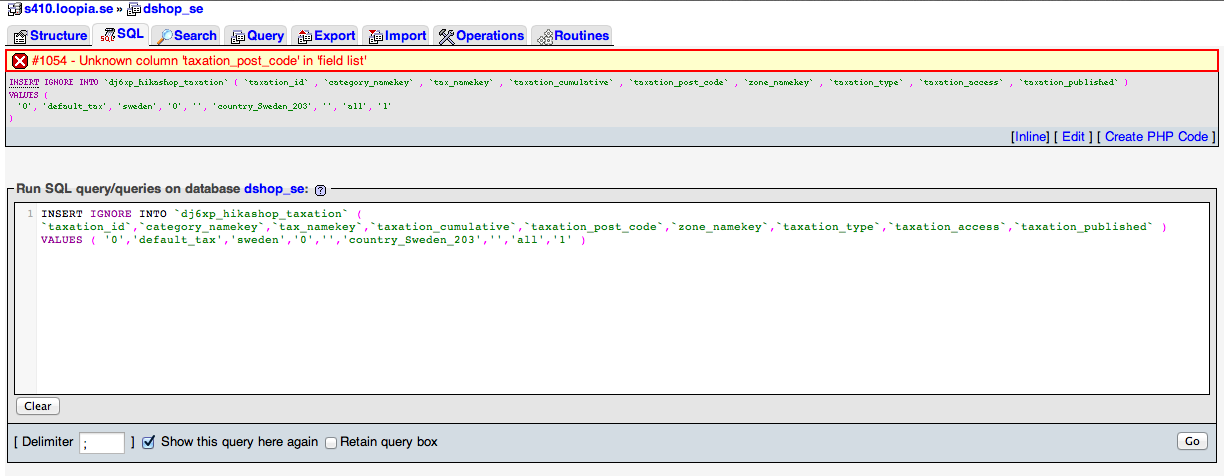Viewport: 1224px width, 476px height.
Task: Clear the SQL query box
Action: (38, 406)
